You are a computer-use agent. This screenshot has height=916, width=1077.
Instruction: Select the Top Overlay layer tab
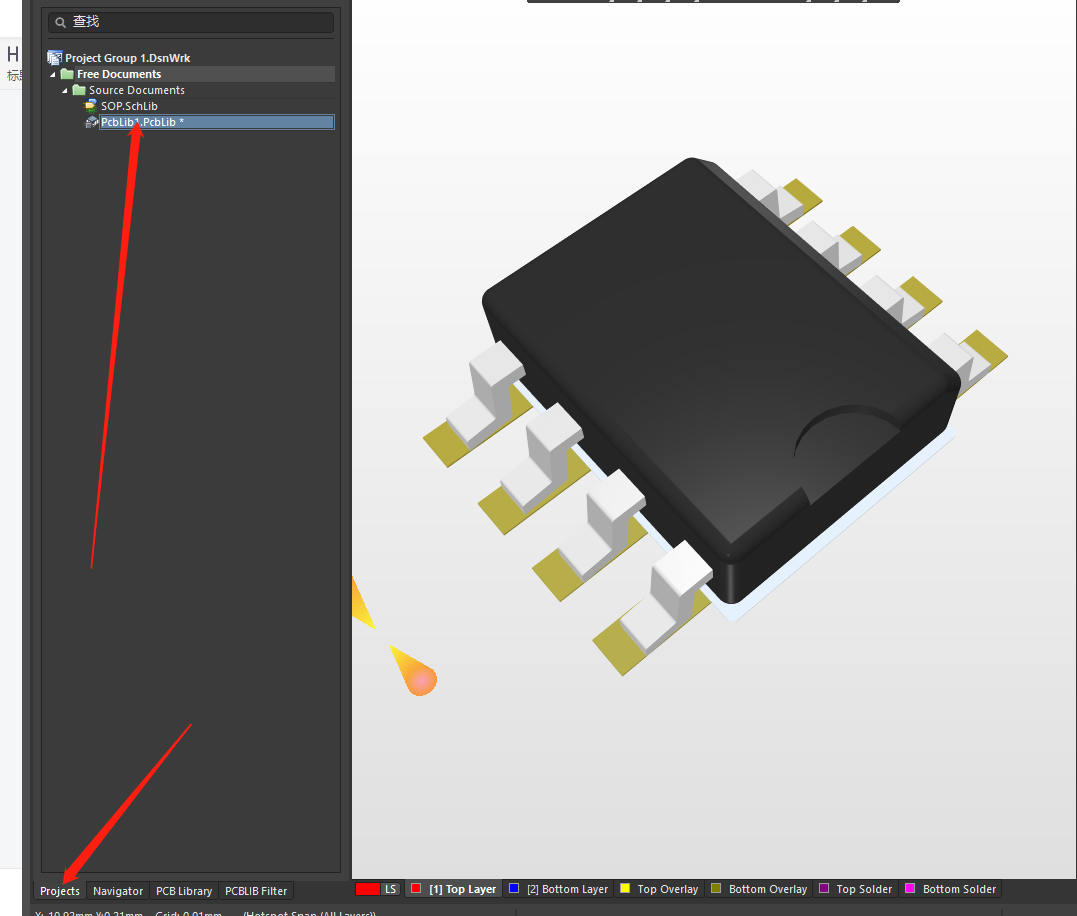(659, 889)
